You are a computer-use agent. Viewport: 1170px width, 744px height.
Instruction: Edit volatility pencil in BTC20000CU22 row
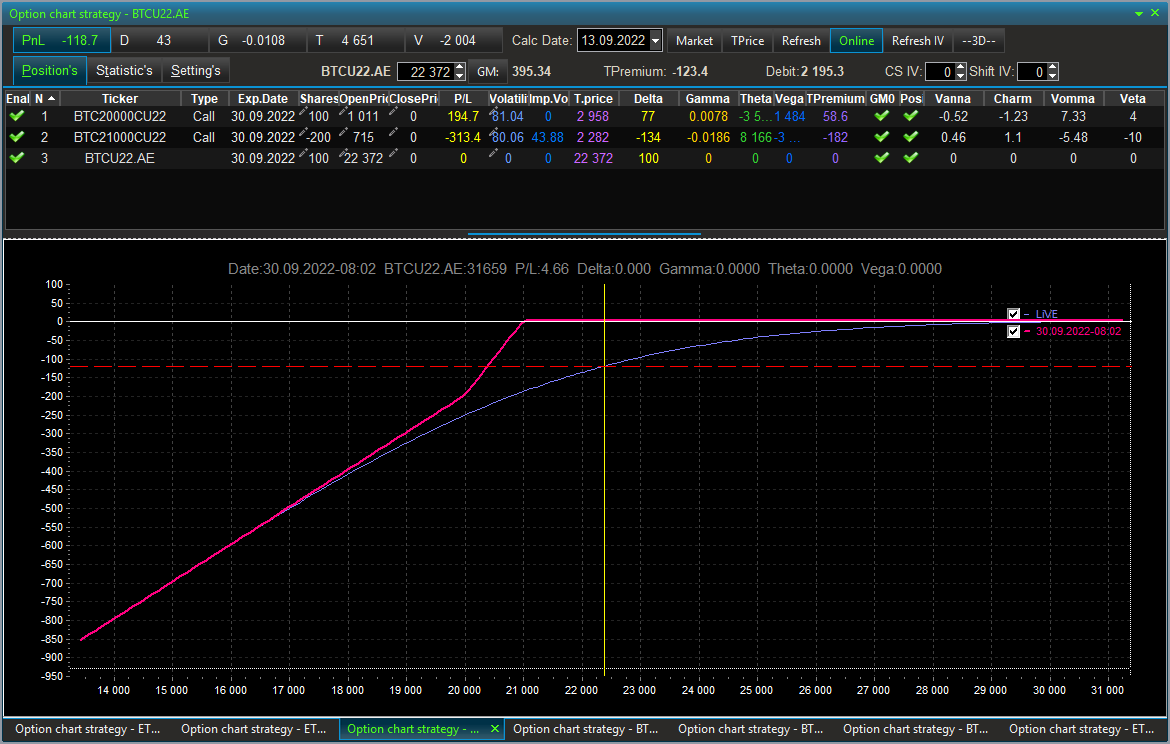click(x=493, y=112)
